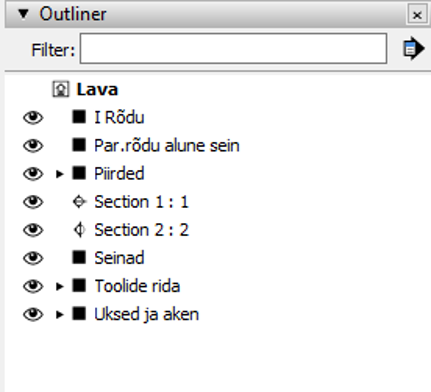
Task: Click the group icon beside I Rõdu
Action: coord(79,117)
